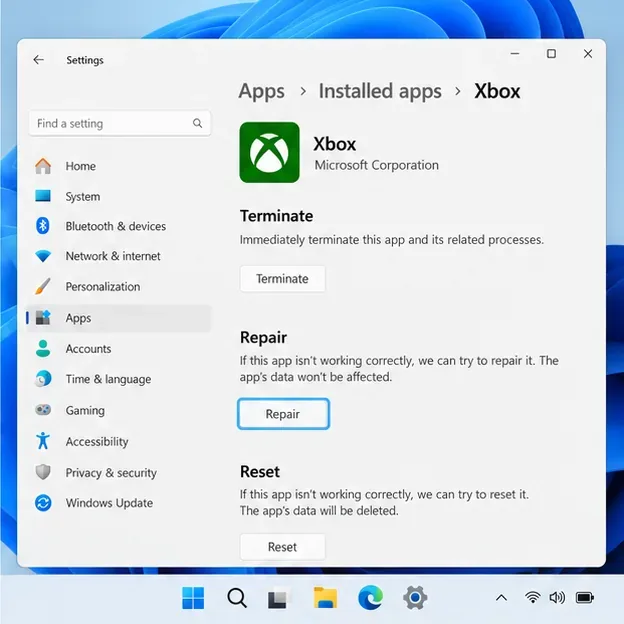Expand hidden tray icons chevron

[x=501, y=598]
